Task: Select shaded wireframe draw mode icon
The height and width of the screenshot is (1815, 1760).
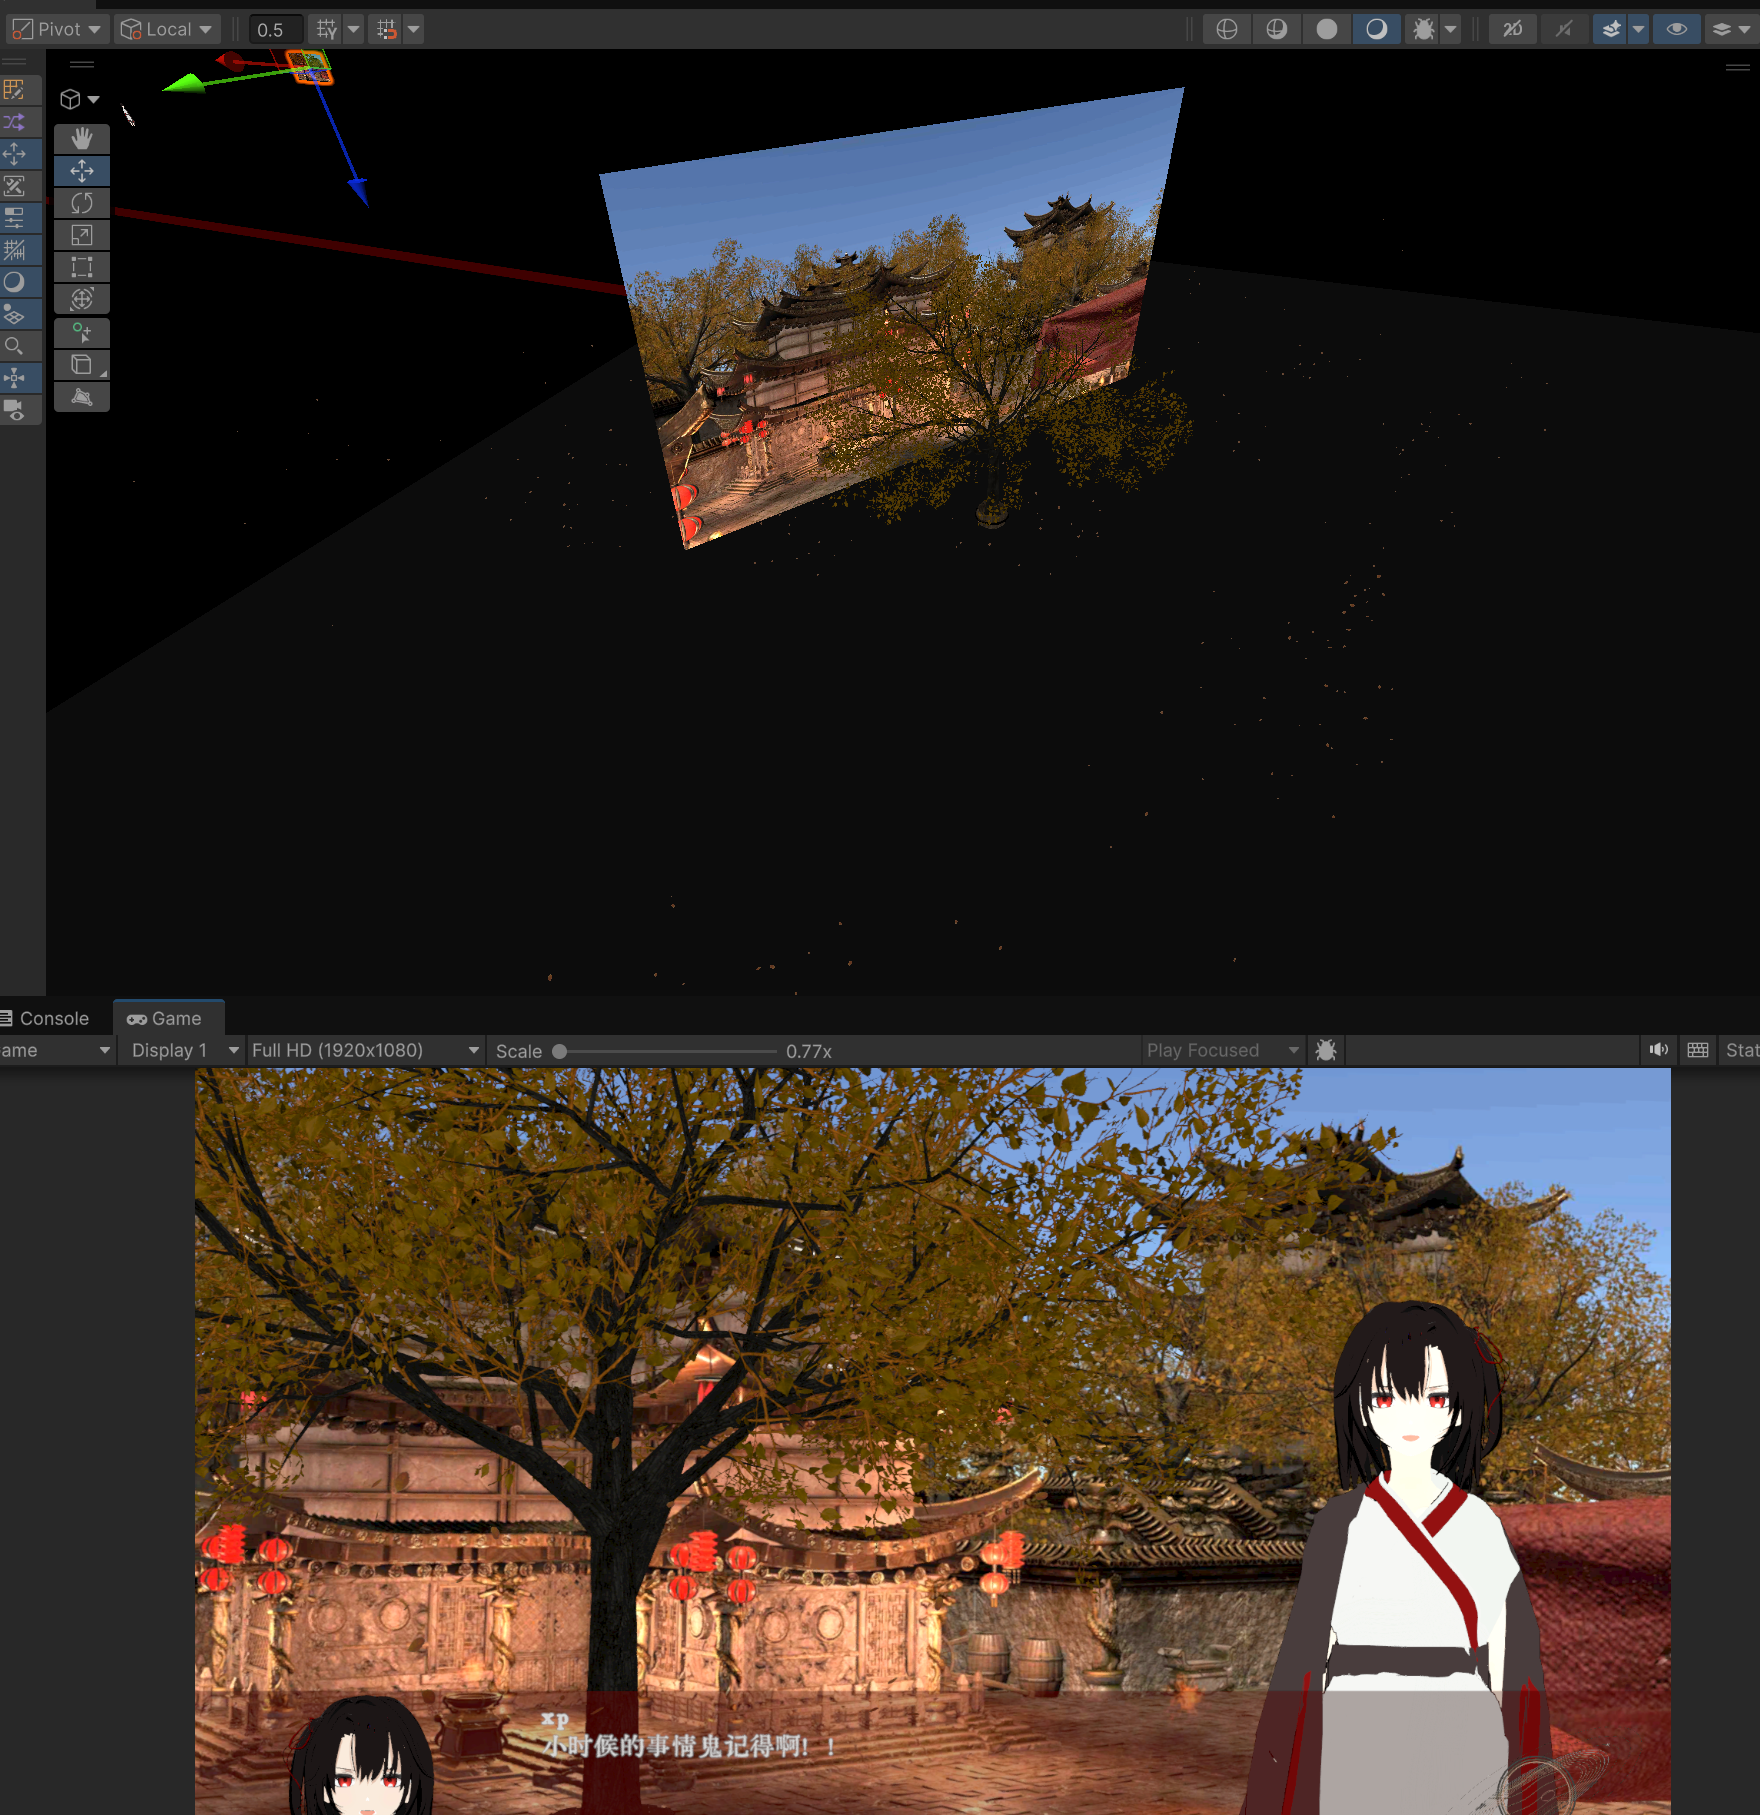Action: [x=1277, y=29]
